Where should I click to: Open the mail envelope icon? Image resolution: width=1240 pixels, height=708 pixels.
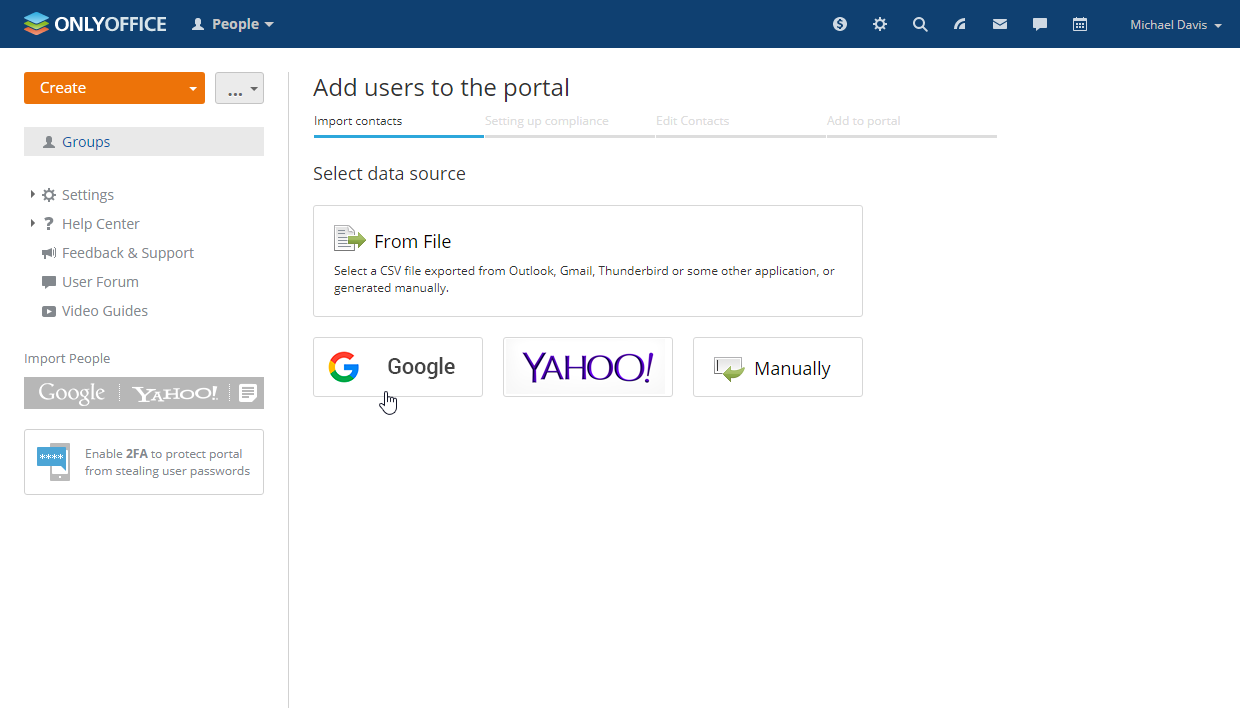[x=1000, y=24]
